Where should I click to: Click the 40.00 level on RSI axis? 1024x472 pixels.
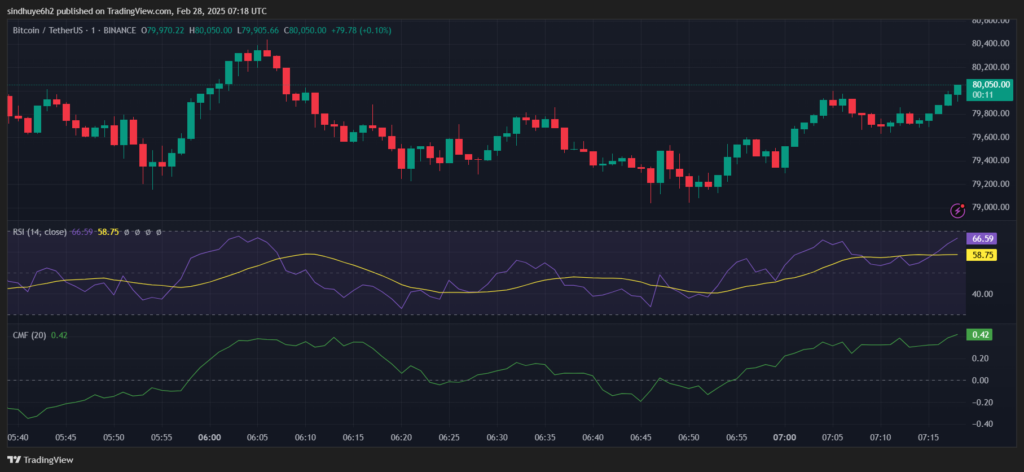point(981,294)
